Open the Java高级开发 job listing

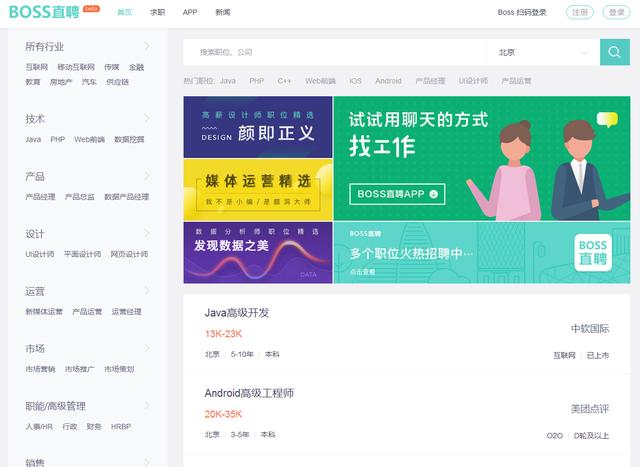(237, 313)
